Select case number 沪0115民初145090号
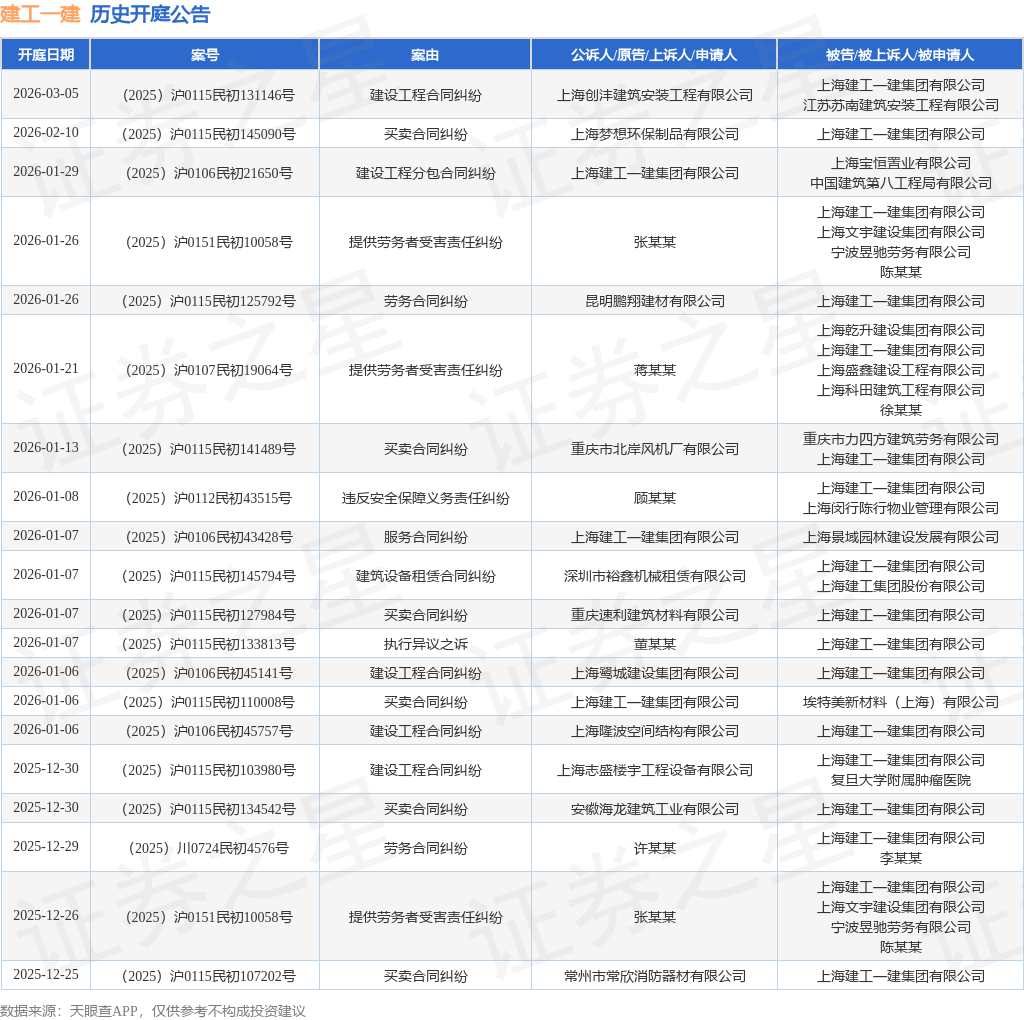This screenshot has height=1020, width=1024. [208, 135]
